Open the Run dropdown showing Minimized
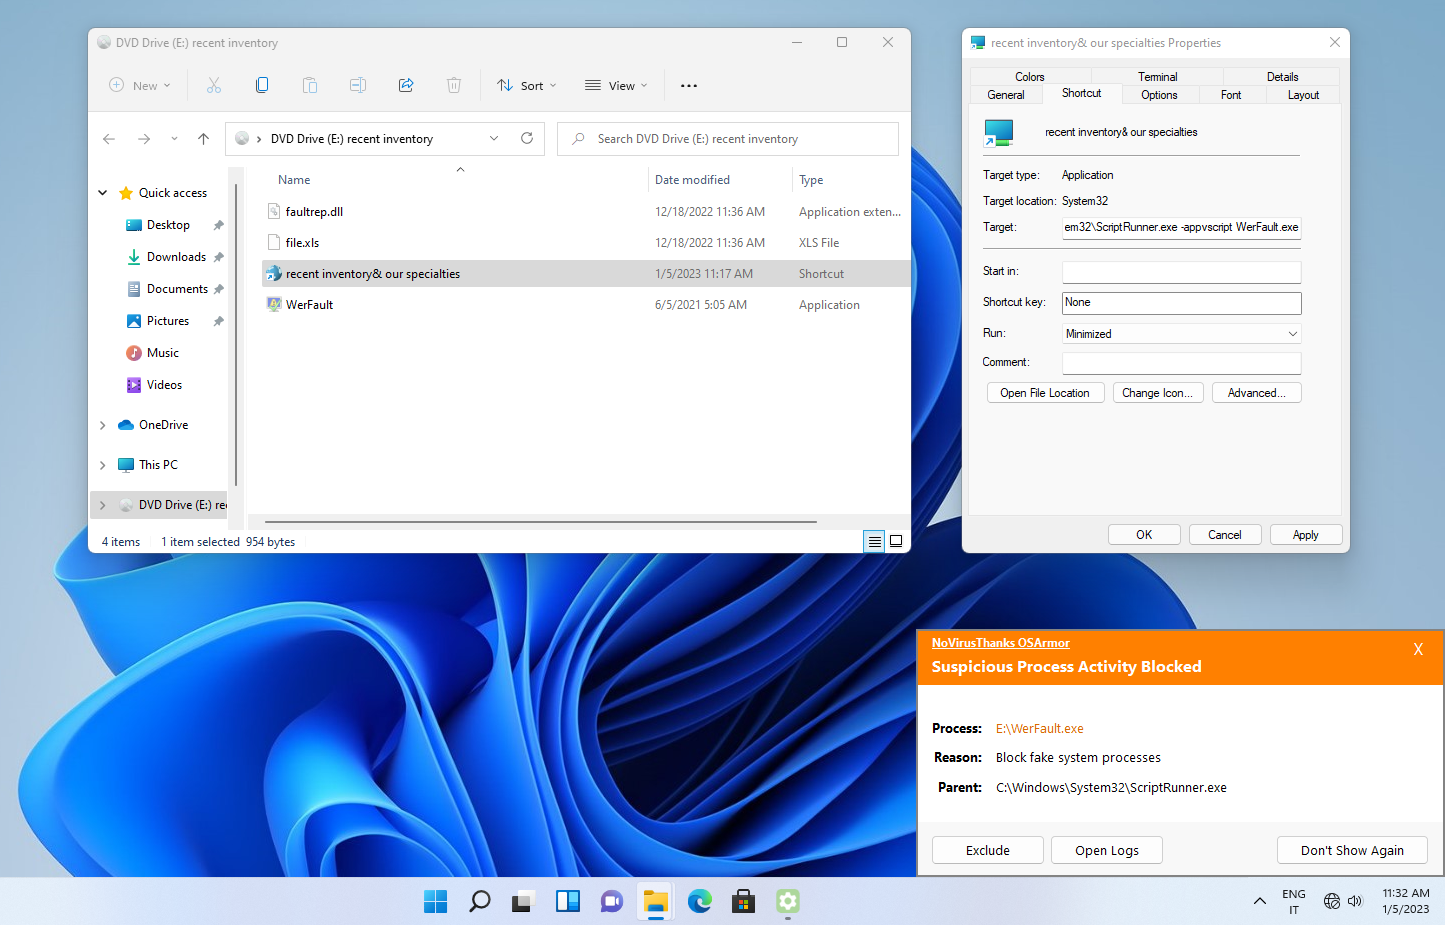 (1181, 334)
